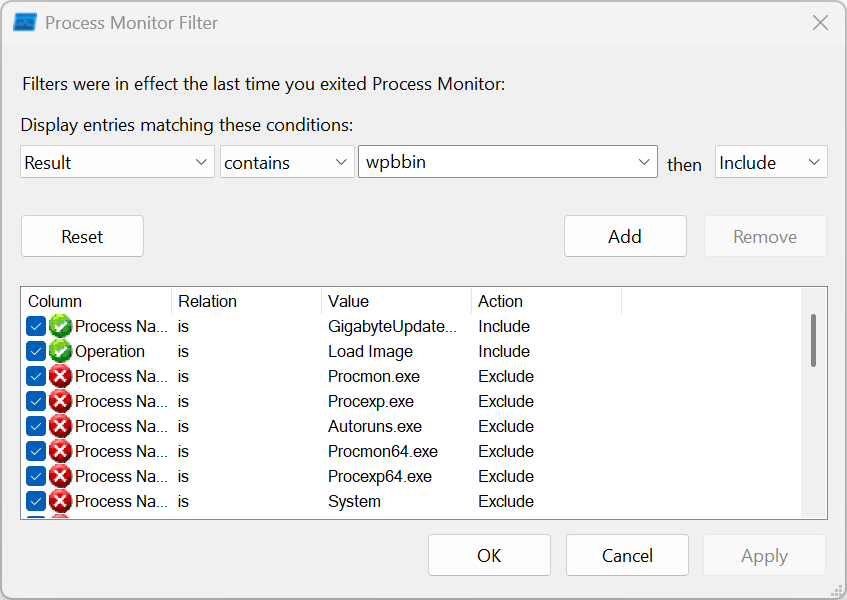
Task: Click the Process Monitor title bar icon
Action: [25, 23]
